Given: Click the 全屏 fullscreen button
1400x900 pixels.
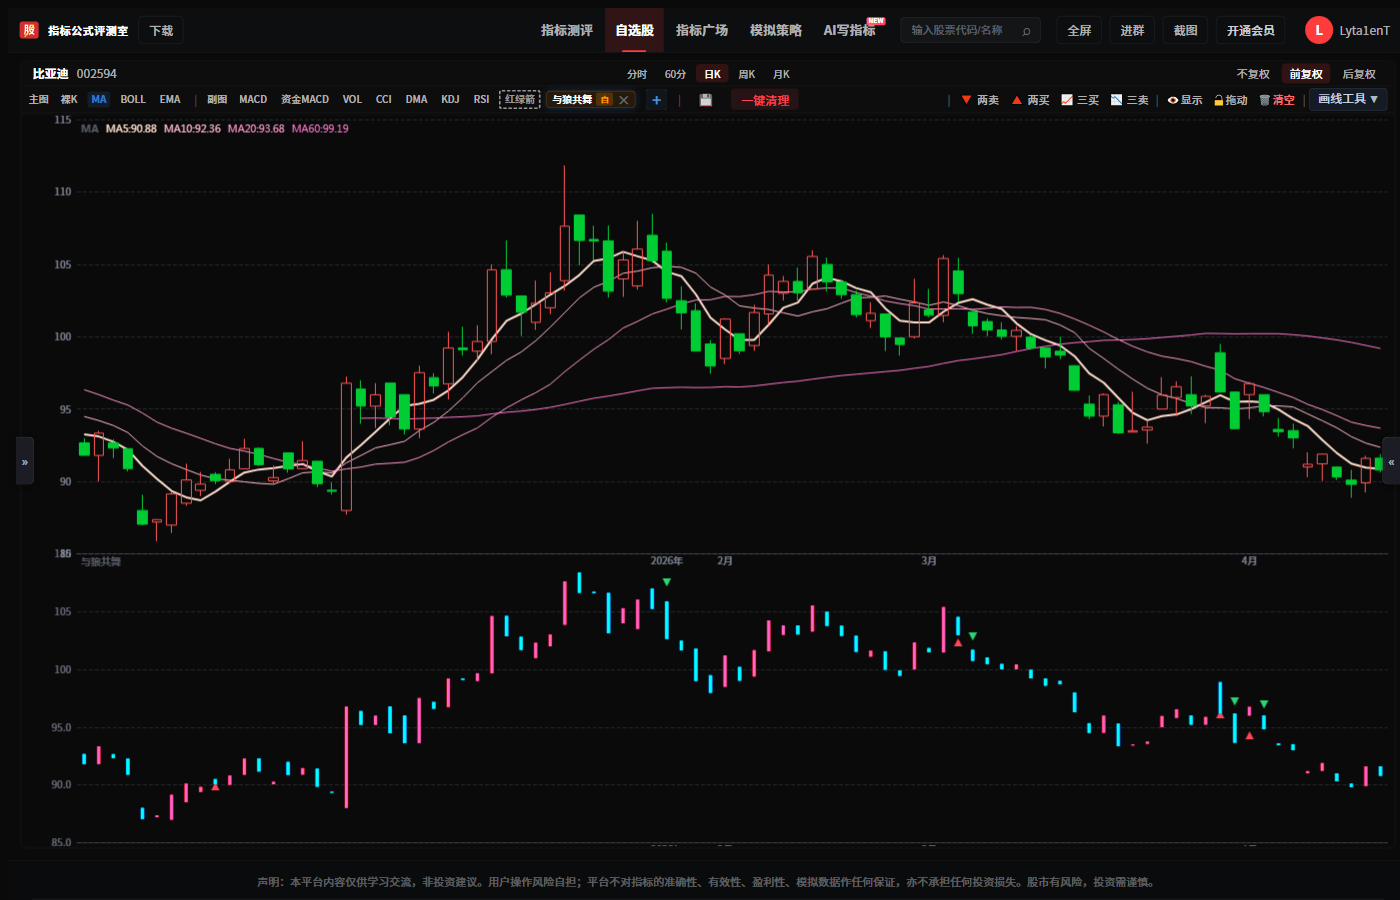Looking at the screenshot, I should coord(1079,31).
